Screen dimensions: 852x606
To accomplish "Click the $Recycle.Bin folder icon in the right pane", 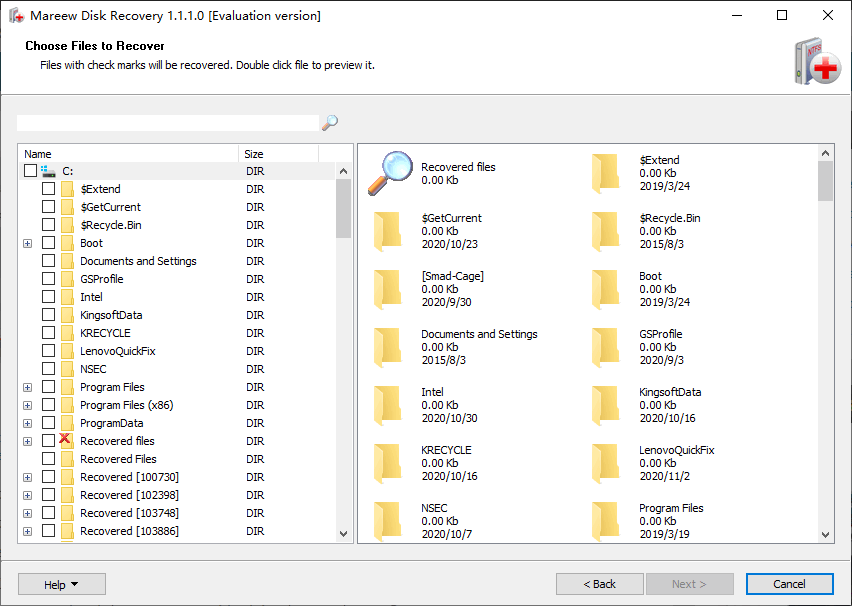I will tap(605, 232).
